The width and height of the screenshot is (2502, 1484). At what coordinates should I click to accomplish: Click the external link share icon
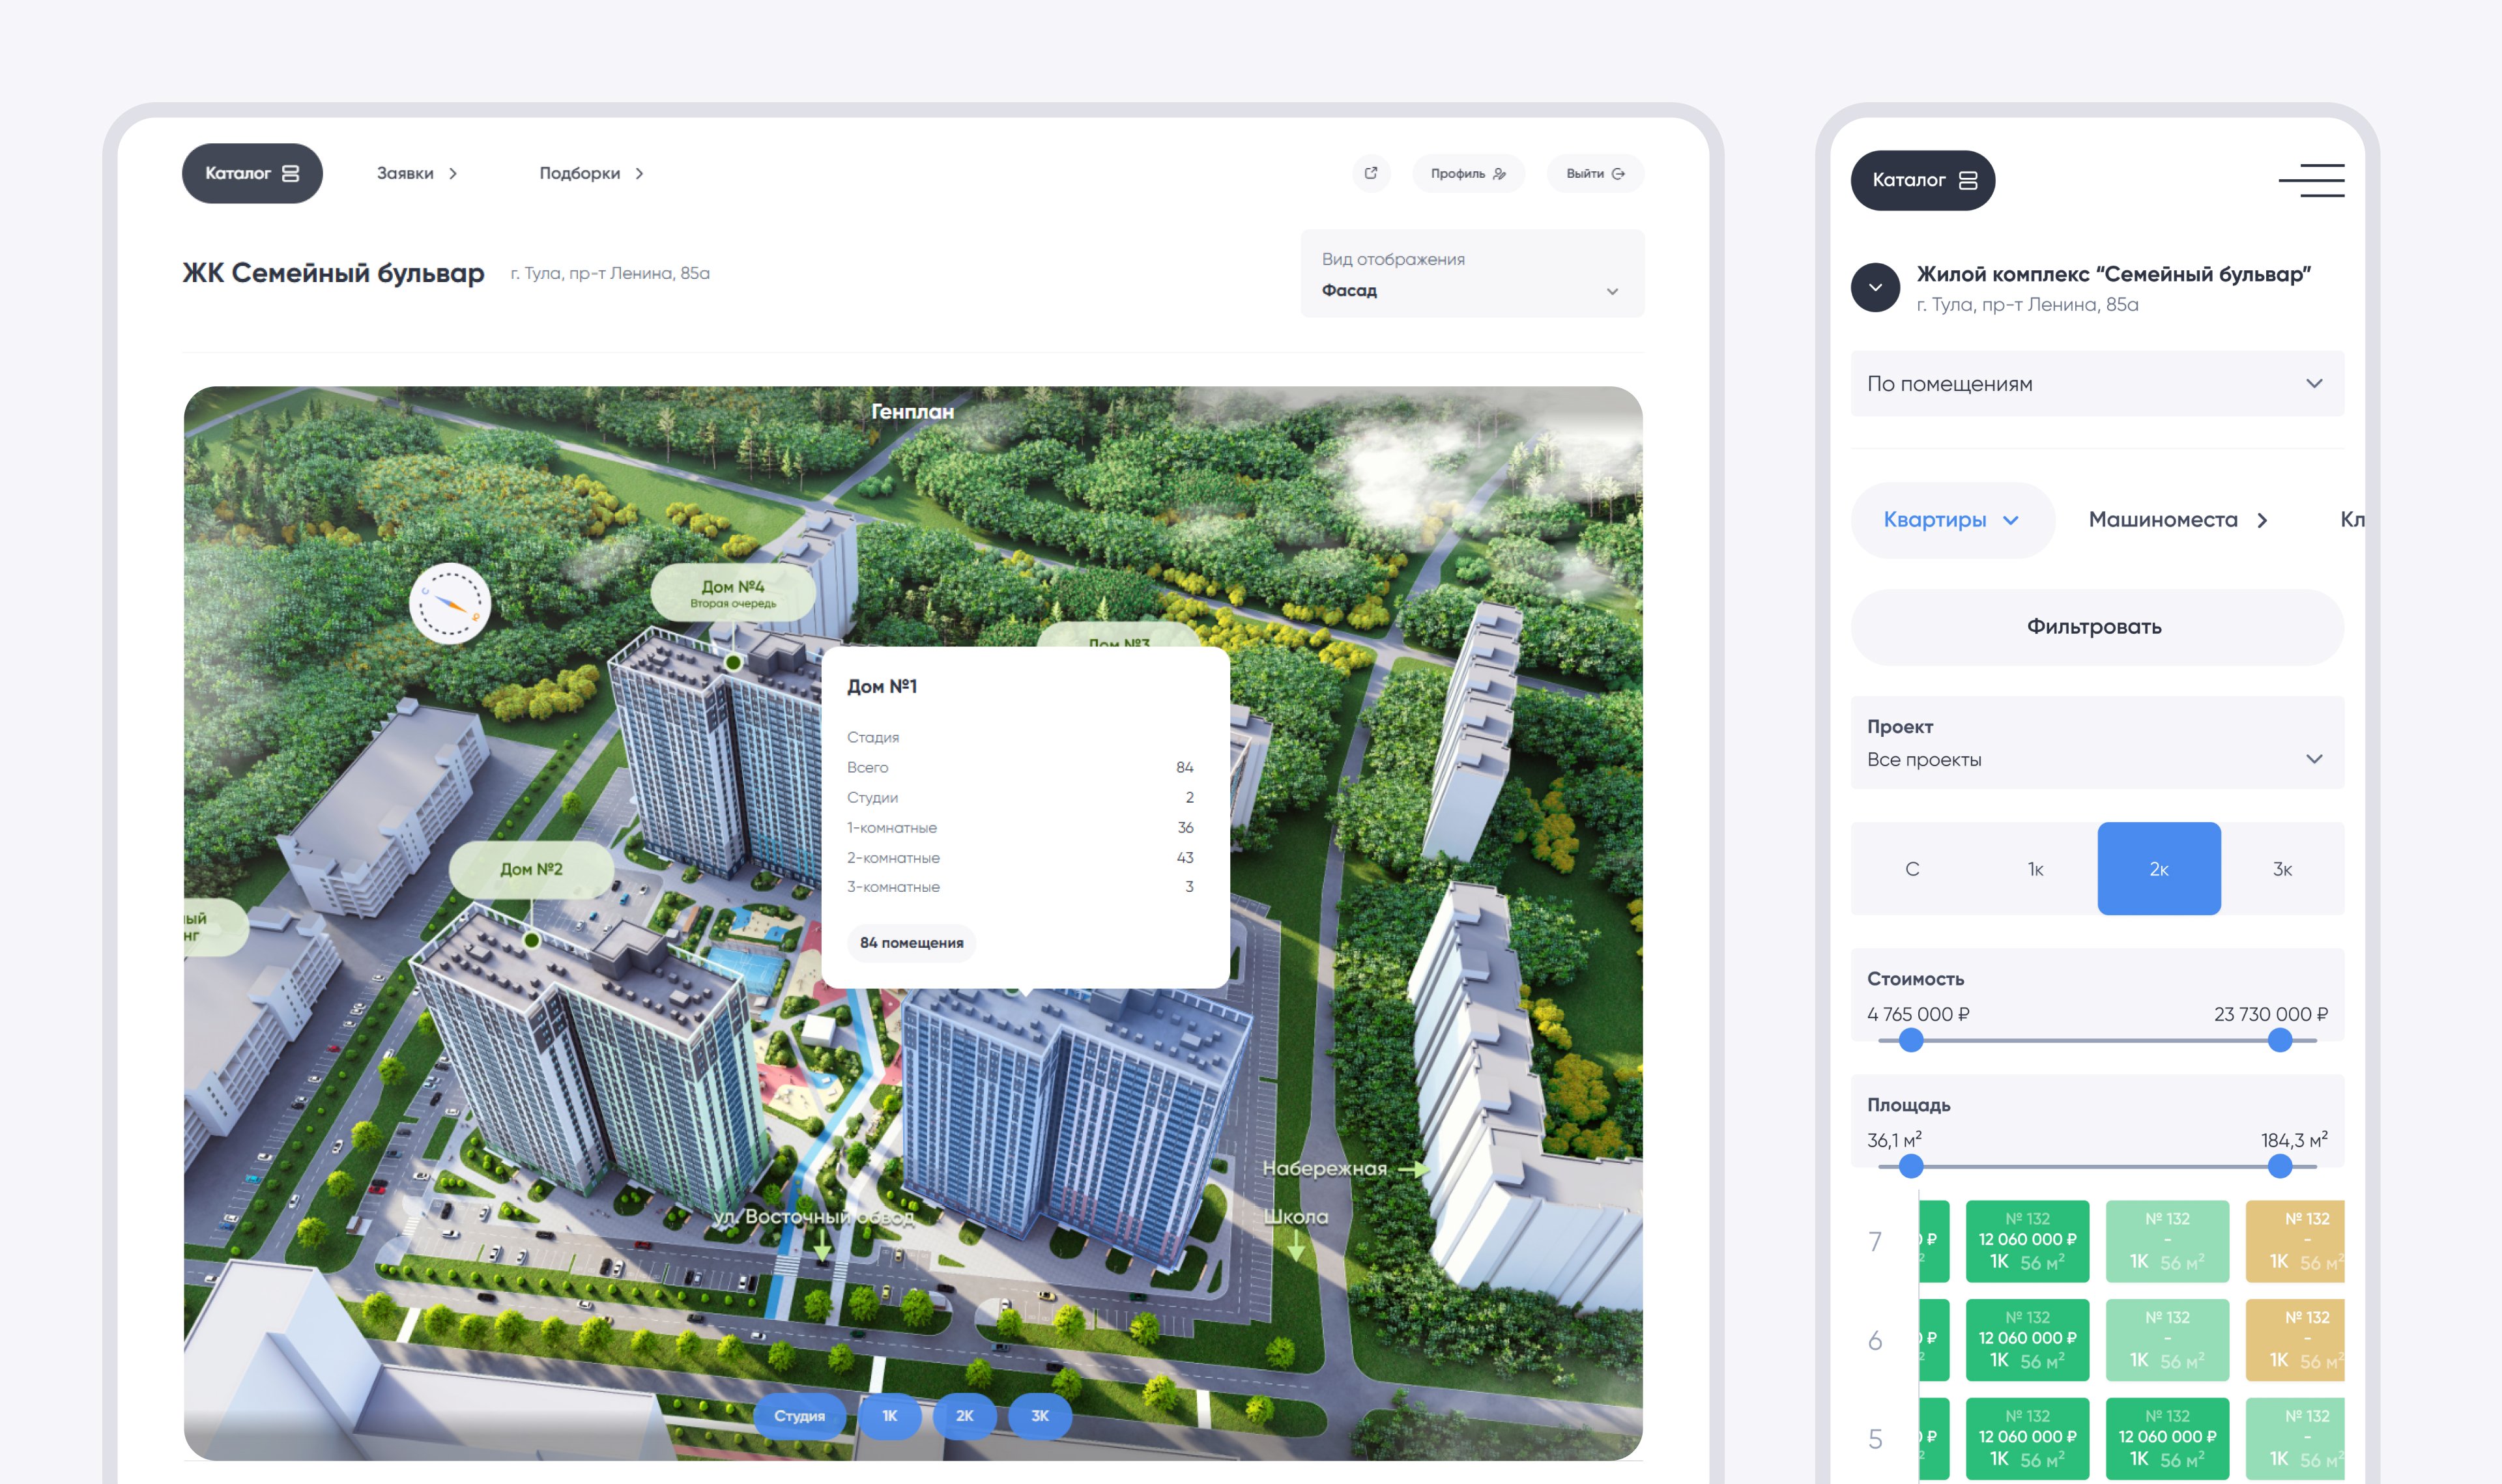(x=1370, y=173)
